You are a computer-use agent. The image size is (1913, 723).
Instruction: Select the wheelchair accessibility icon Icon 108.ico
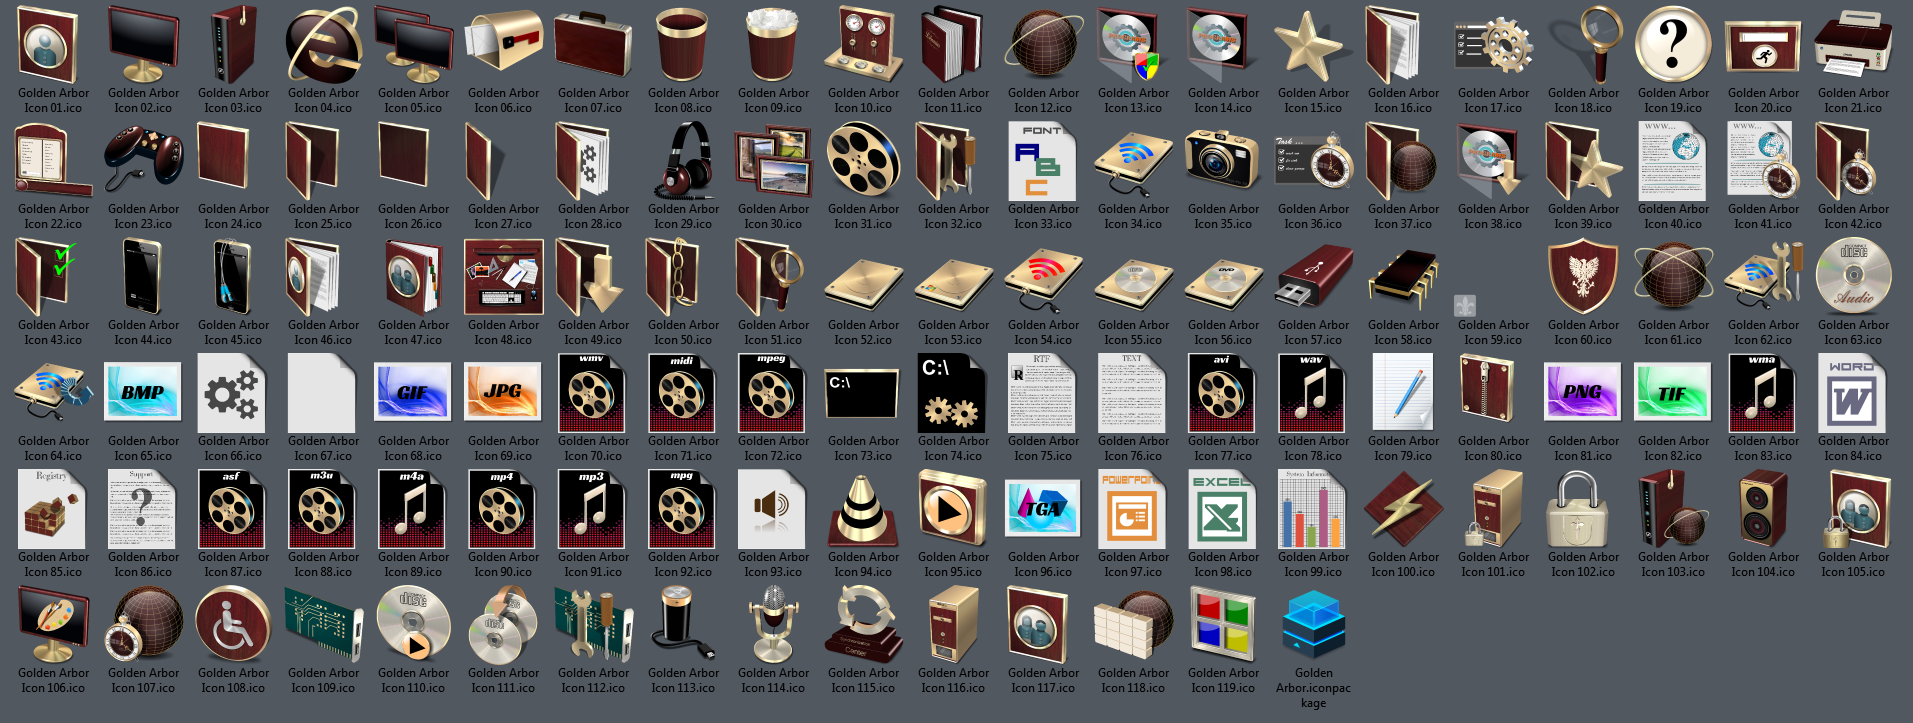(233, 625)
